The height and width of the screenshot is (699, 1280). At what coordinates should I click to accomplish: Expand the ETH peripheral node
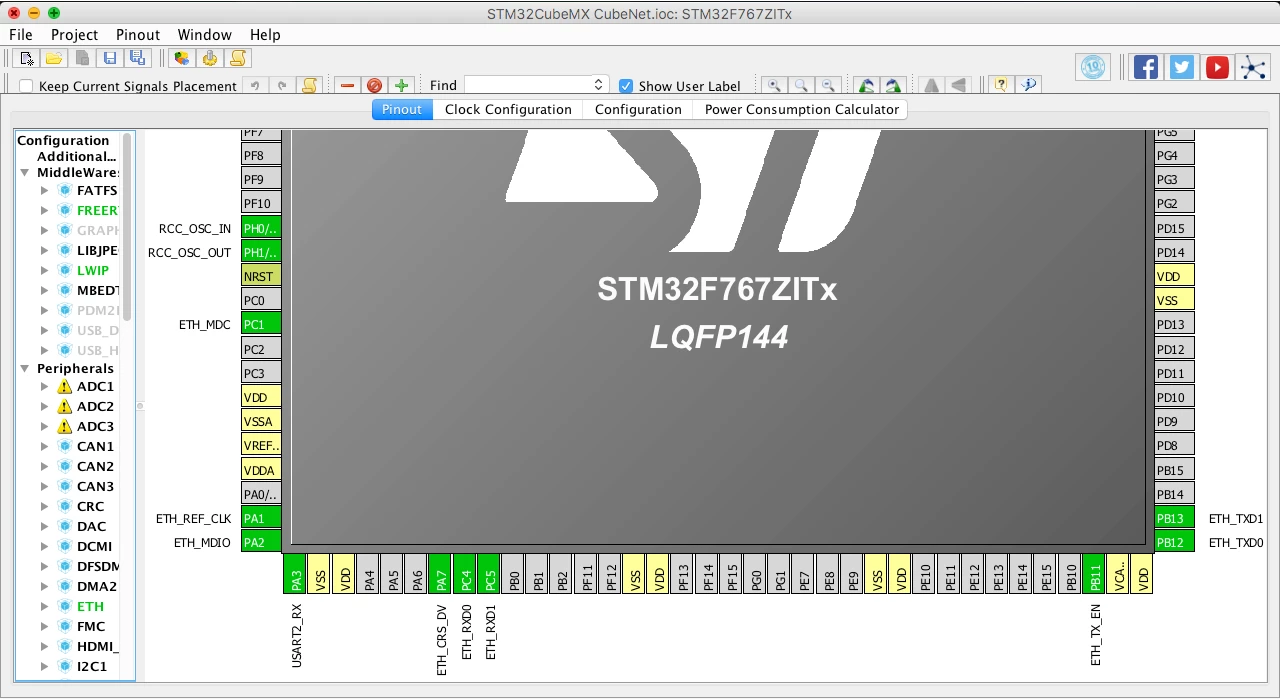click(44, 606)
